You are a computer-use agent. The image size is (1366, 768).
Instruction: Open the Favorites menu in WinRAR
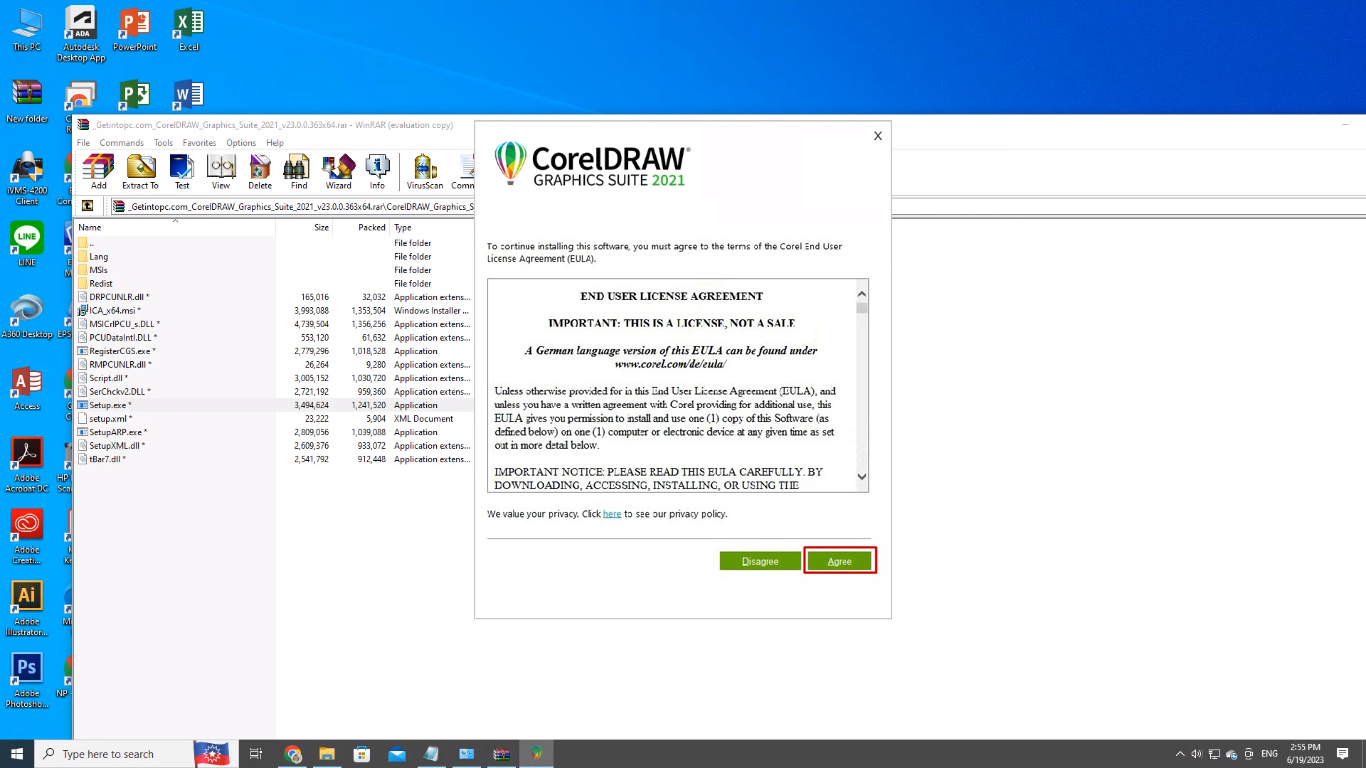point(199,143)
